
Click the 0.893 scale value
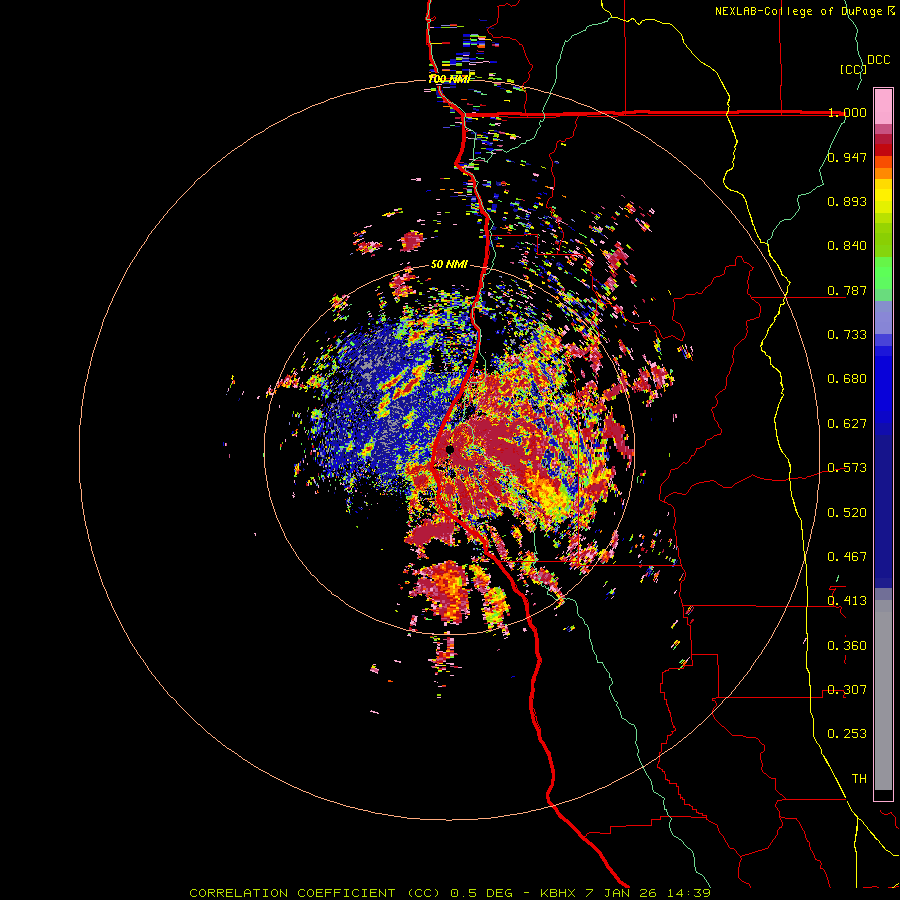click(847, 201)
